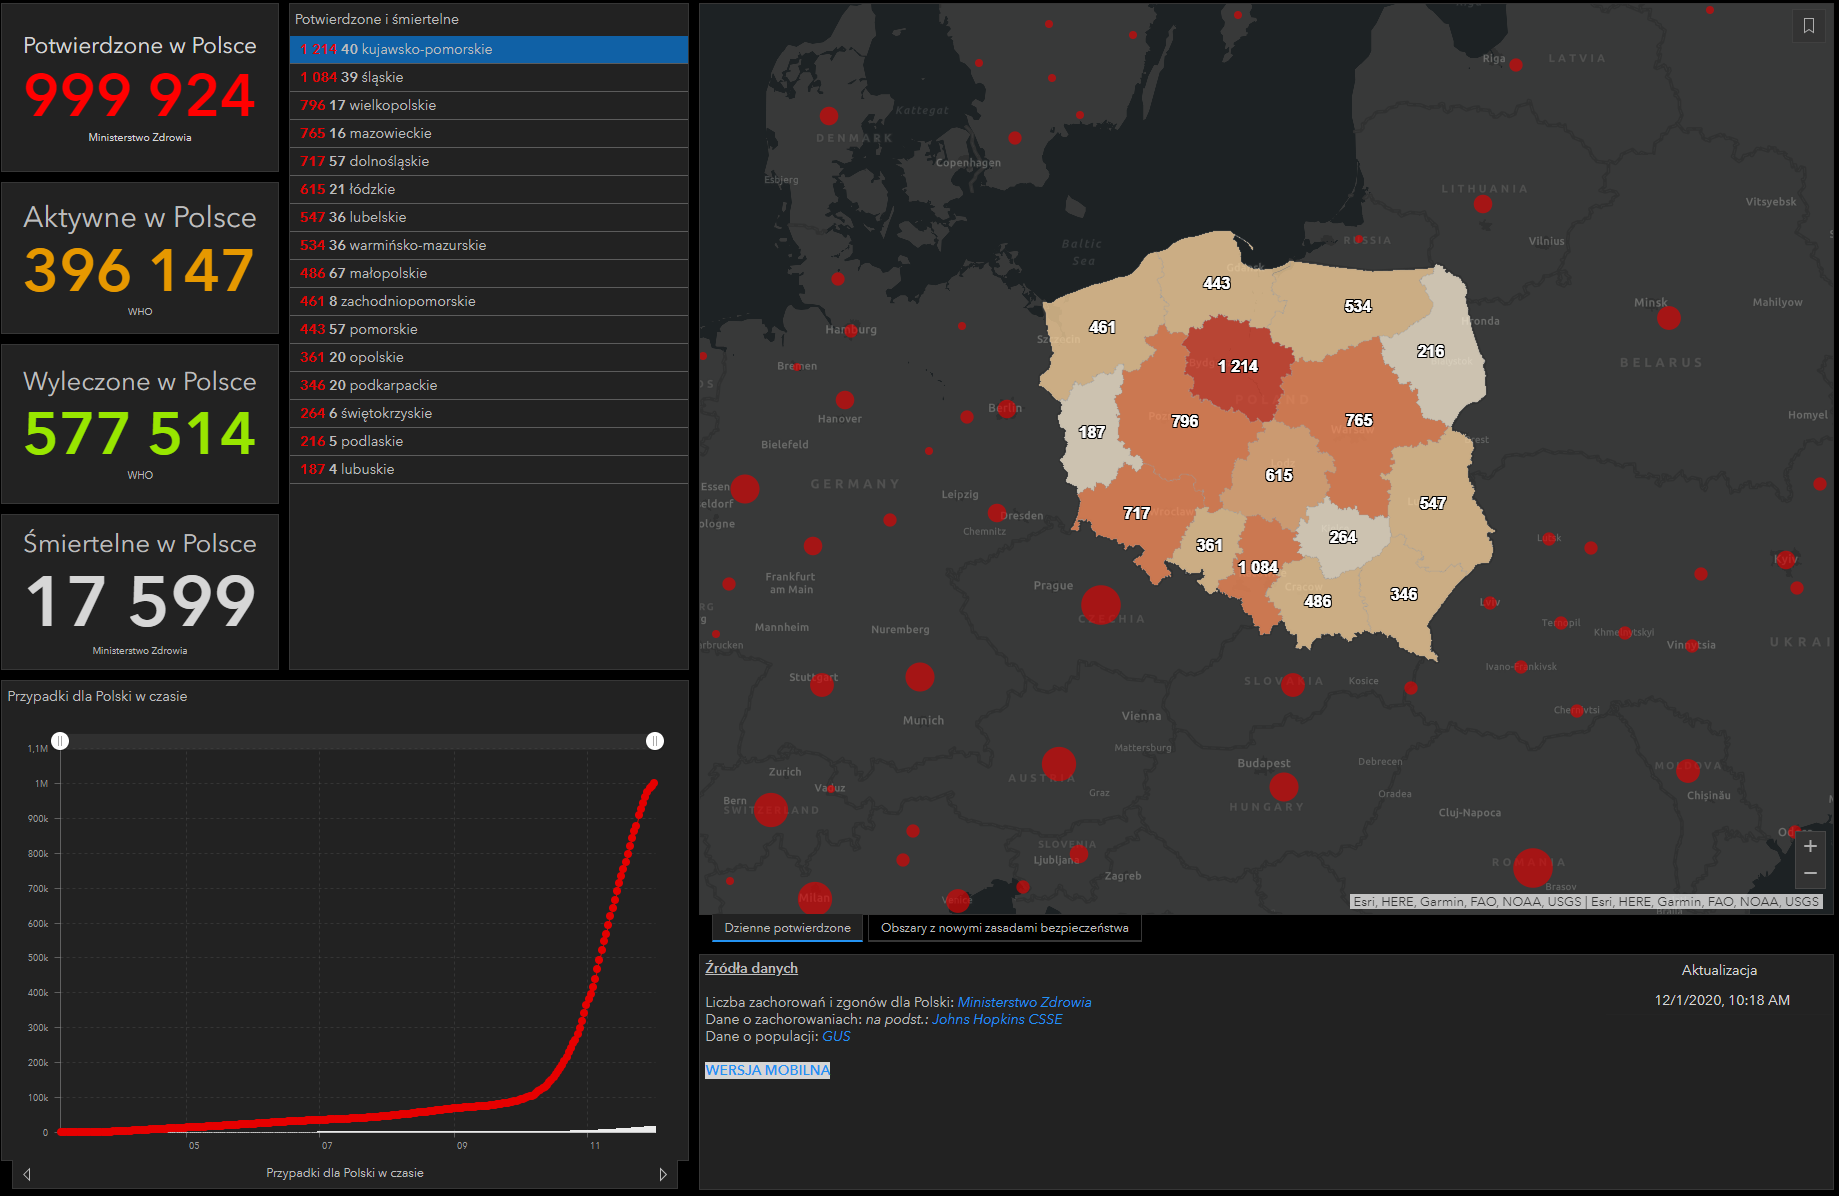Click the 486 region label on map
The width and height of the screenshot is (1840, 1196).
[x=1318, y=601]
